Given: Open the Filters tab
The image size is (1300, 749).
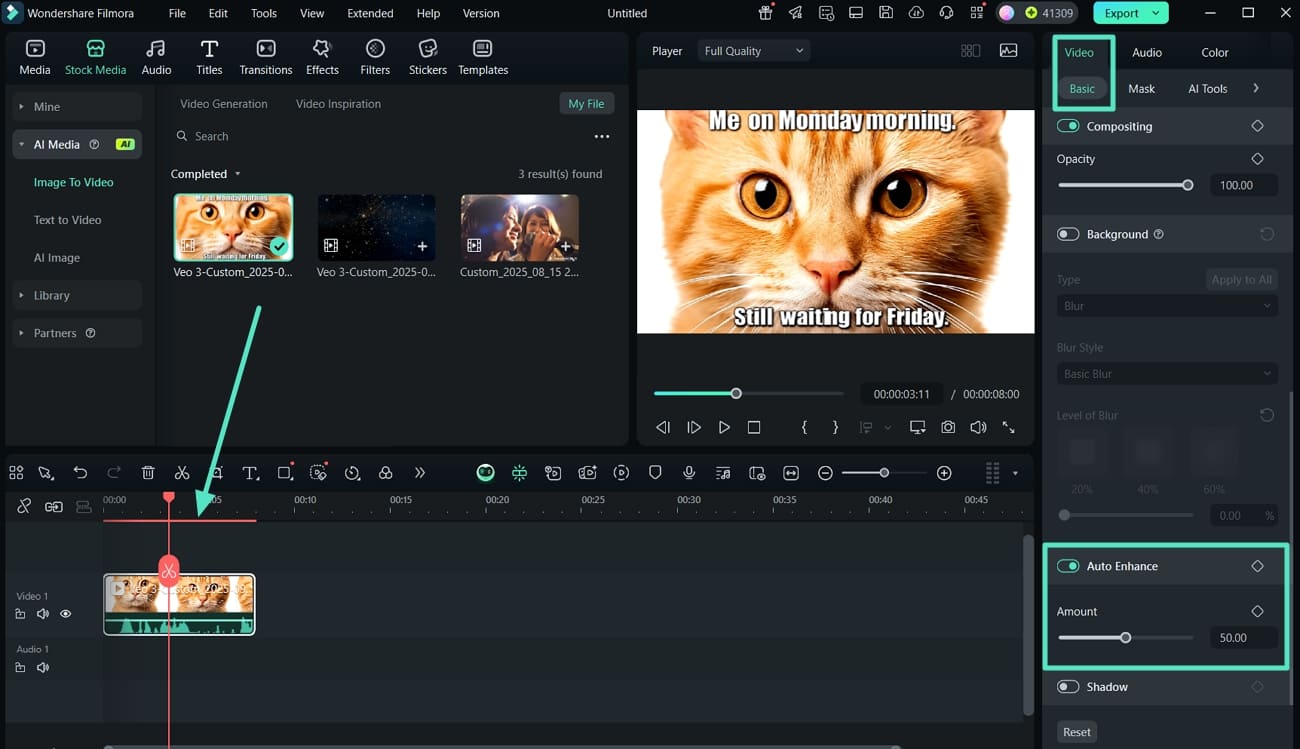Looking at the screenshot, I should (375, 58).
